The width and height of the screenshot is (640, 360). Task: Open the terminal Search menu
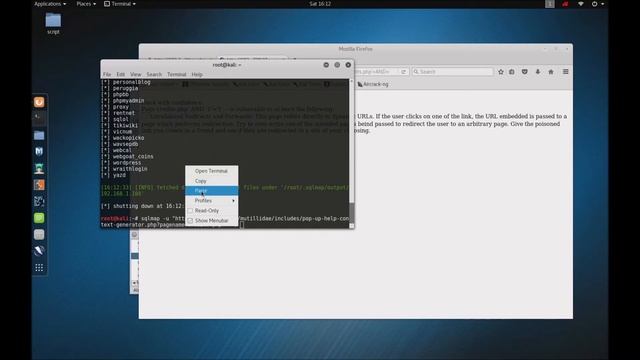pyautogui.click(x=154, y=74)
